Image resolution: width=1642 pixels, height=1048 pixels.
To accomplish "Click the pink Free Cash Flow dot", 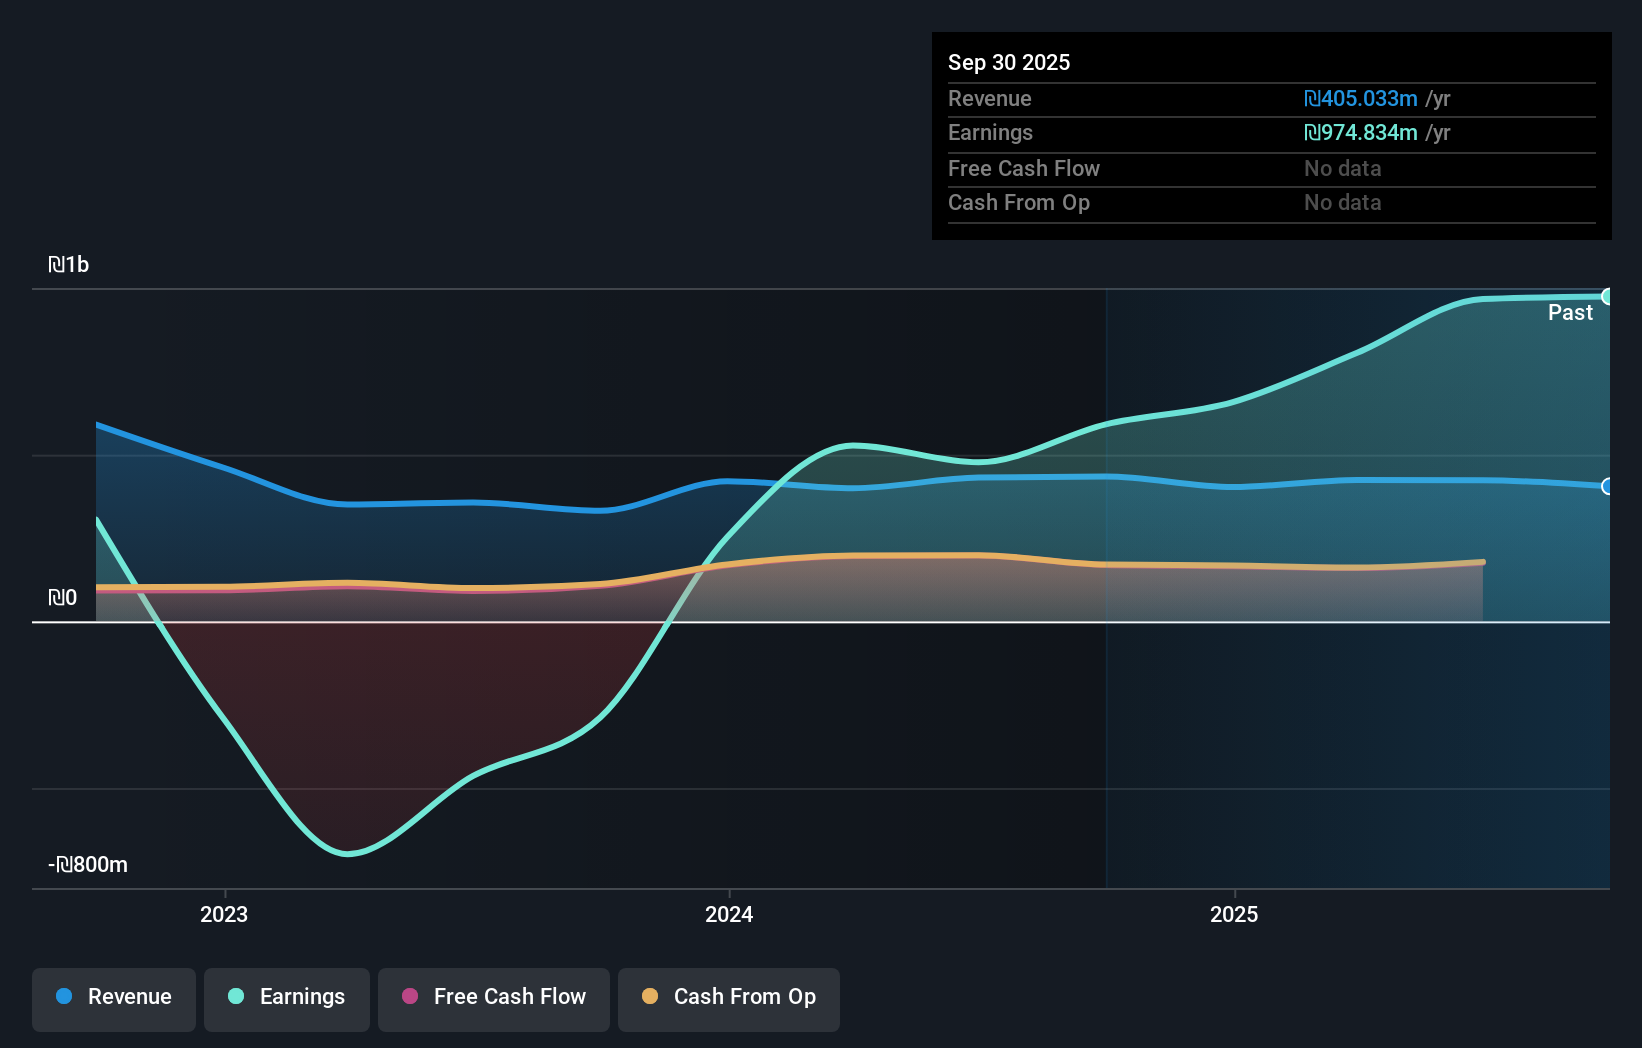I will 409,997.
